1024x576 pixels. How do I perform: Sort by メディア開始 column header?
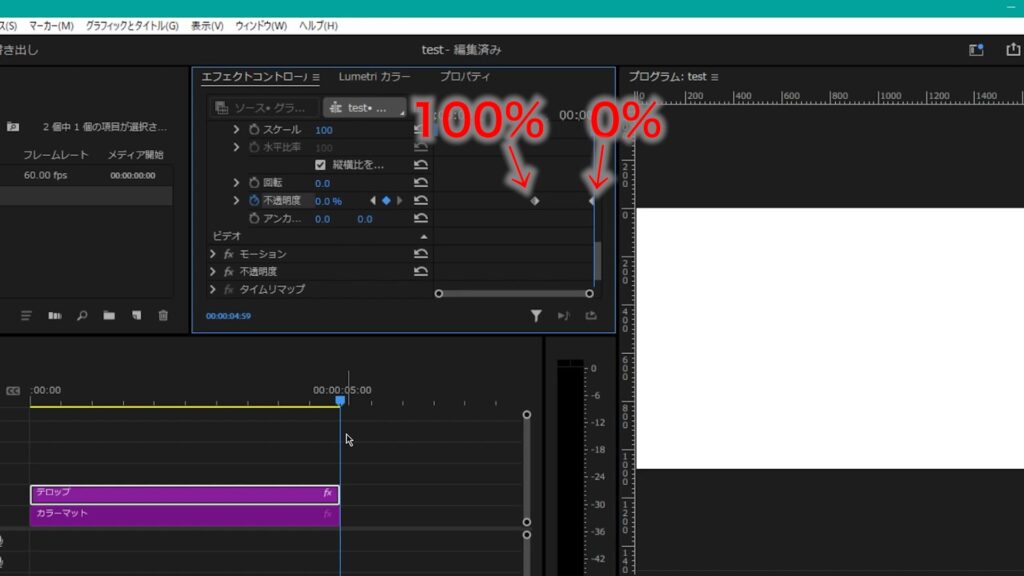point(136,155)
